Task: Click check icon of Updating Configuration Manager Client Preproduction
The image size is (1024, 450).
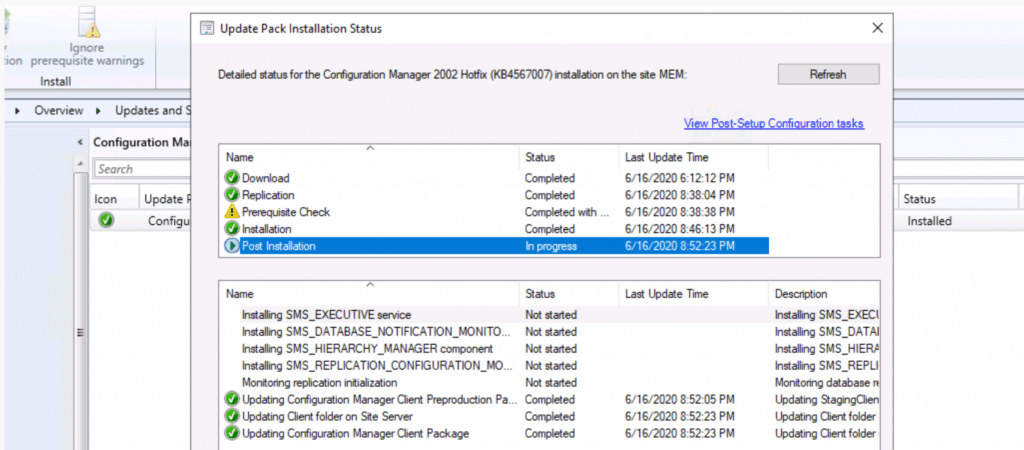Action: pyautogui.click(x=232, y=399)
